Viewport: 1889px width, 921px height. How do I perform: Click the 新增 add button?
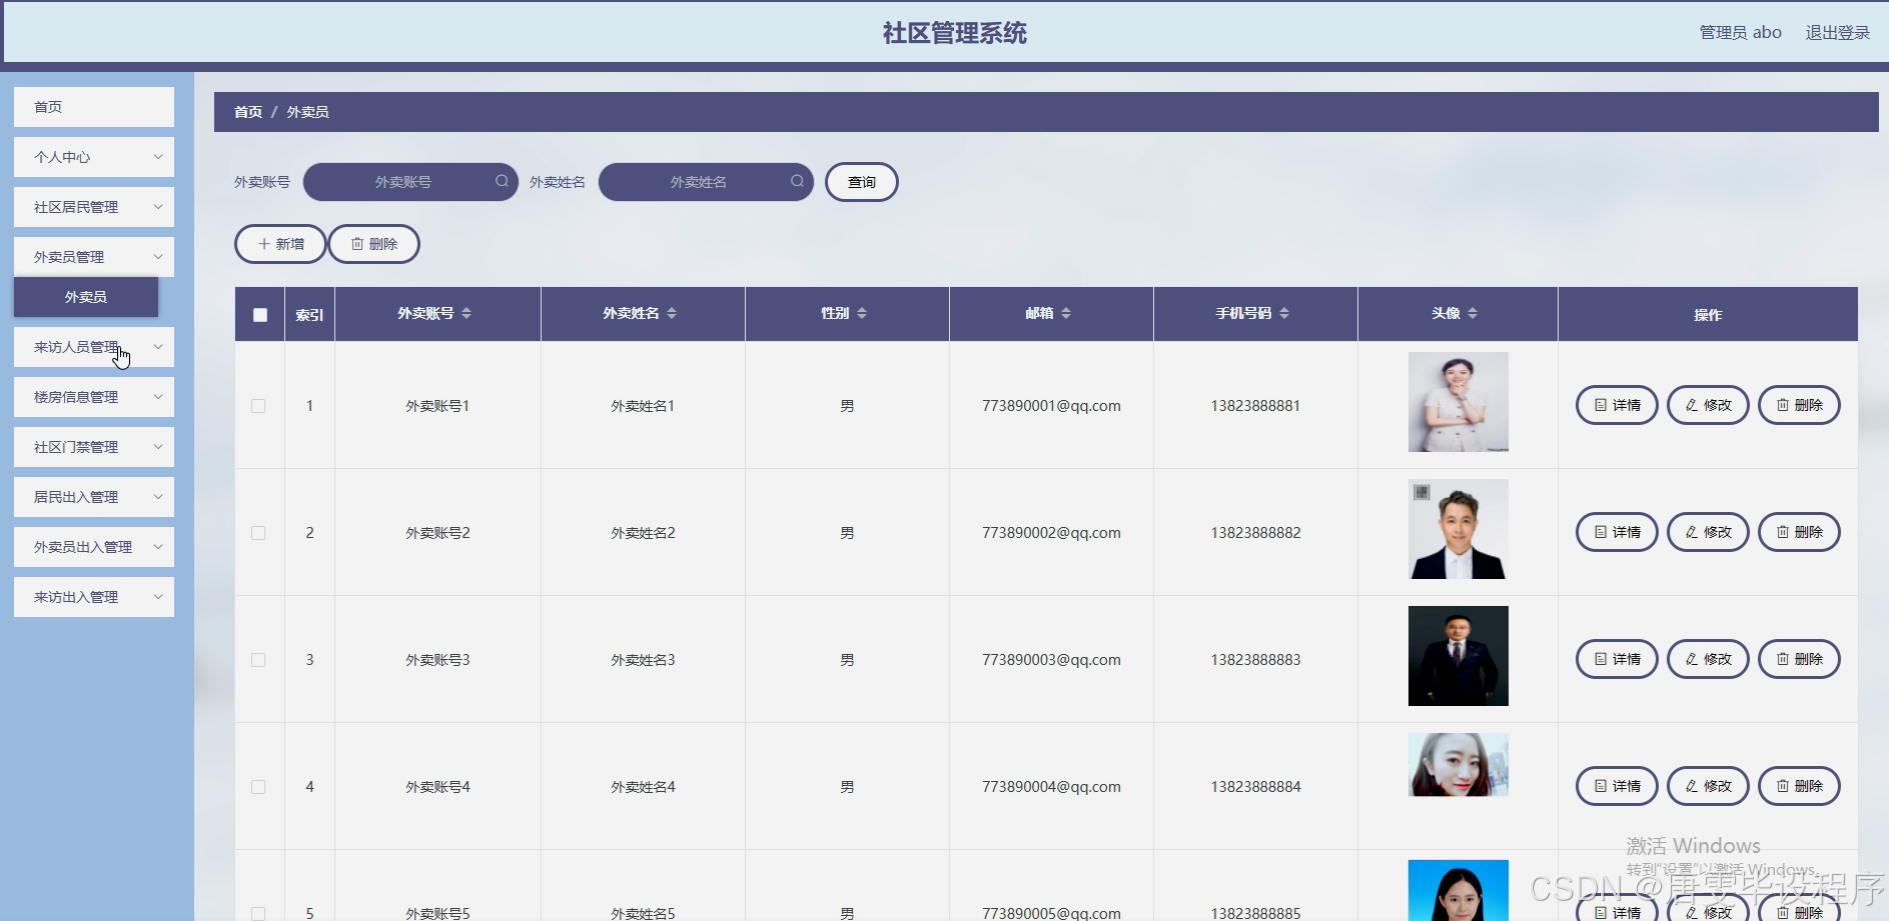click(280, 244)
